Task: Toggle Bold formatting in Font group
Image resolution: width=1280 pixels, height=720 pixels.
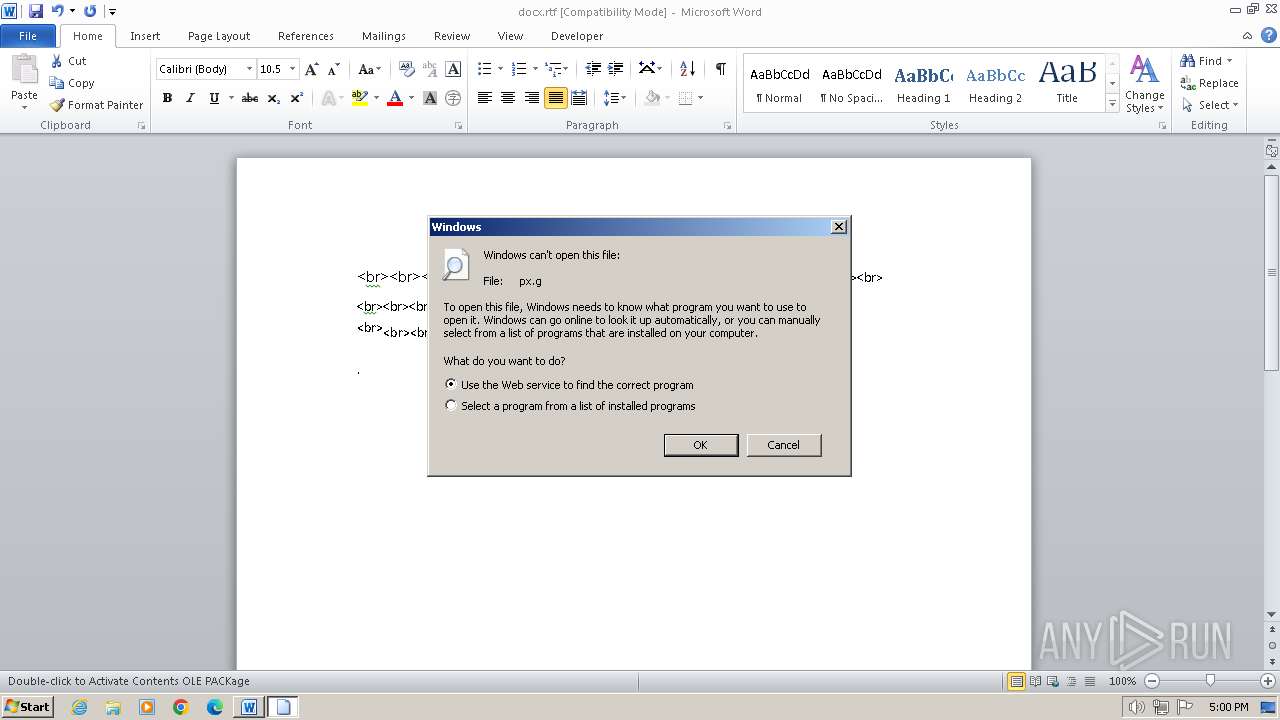Action: coord(167,98)
